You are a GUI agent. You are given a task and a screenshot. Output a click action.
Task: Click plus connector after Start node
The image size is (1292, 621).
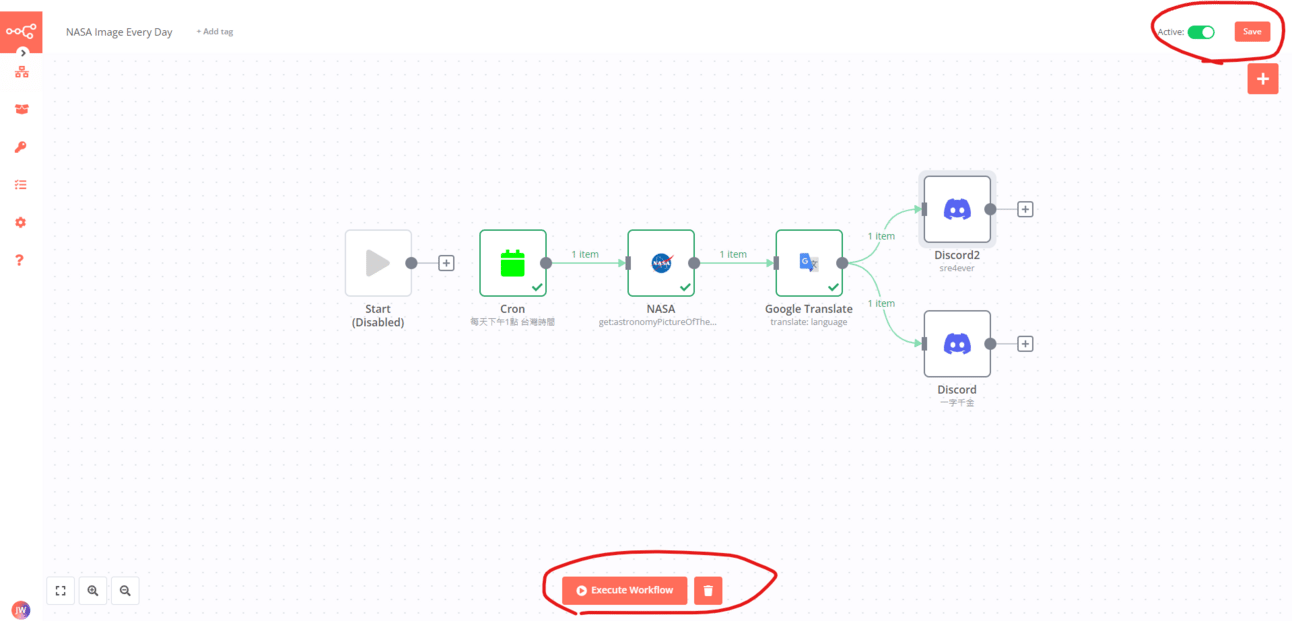pyautogui.click(x=447, y=263)
